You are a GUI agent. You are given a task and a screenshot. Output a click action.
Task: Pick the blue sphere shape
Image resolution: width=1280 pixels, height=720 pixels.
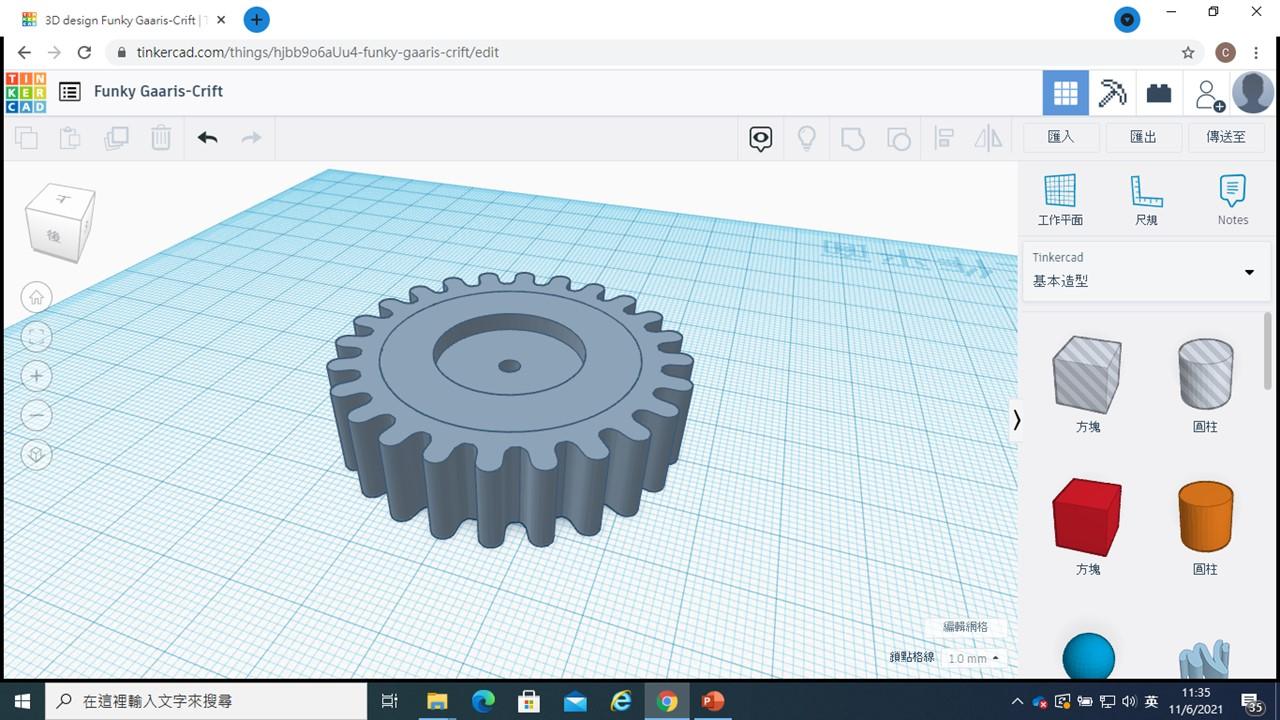click(x=1088, y=655)
